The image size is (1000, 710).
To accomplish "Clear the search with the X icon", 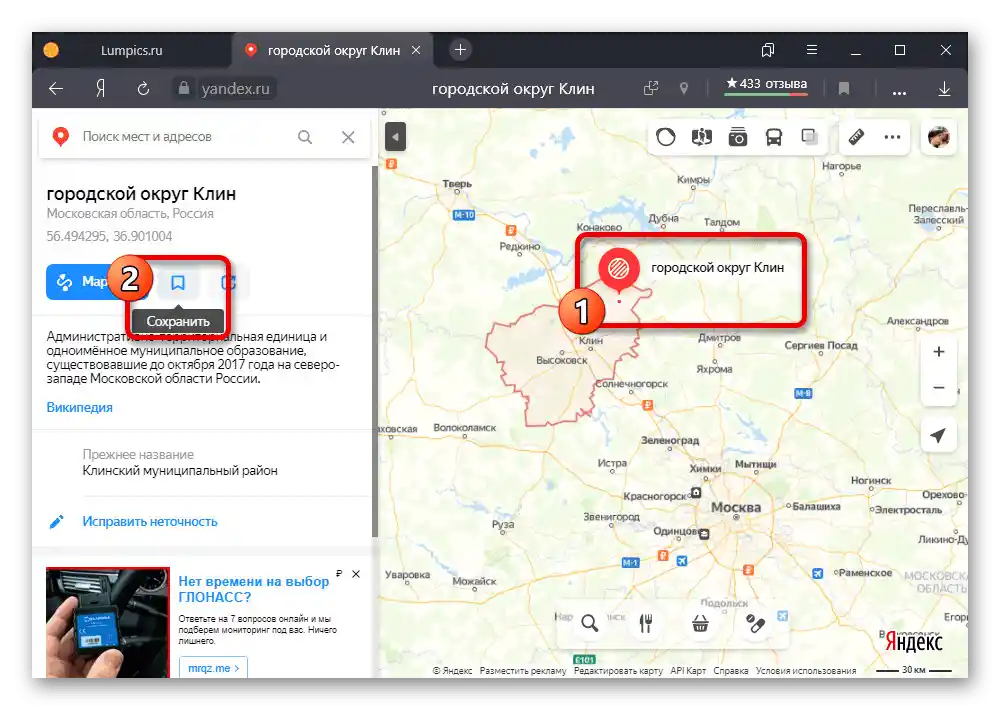I will [x=348, y=137].
